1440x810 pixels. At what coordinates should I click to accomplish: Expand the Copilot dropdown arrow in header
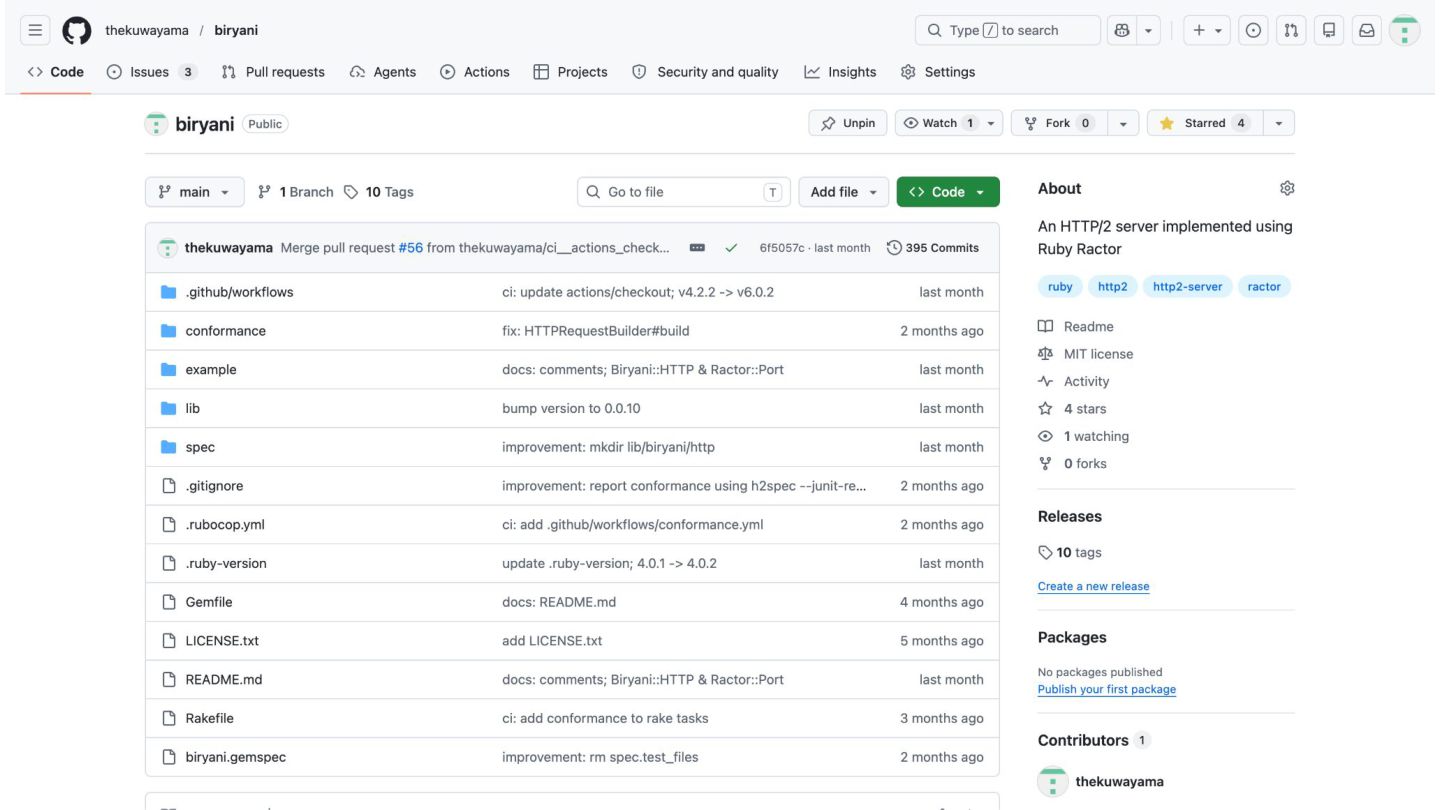click(x=1148, y=30)
